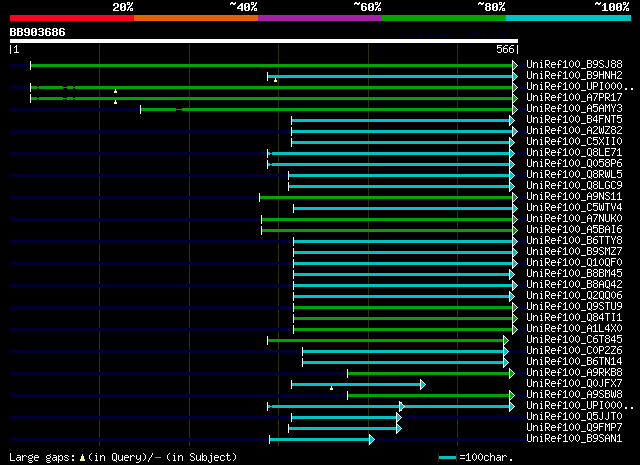Click the ~80% legend percentage label

(491, 7)
